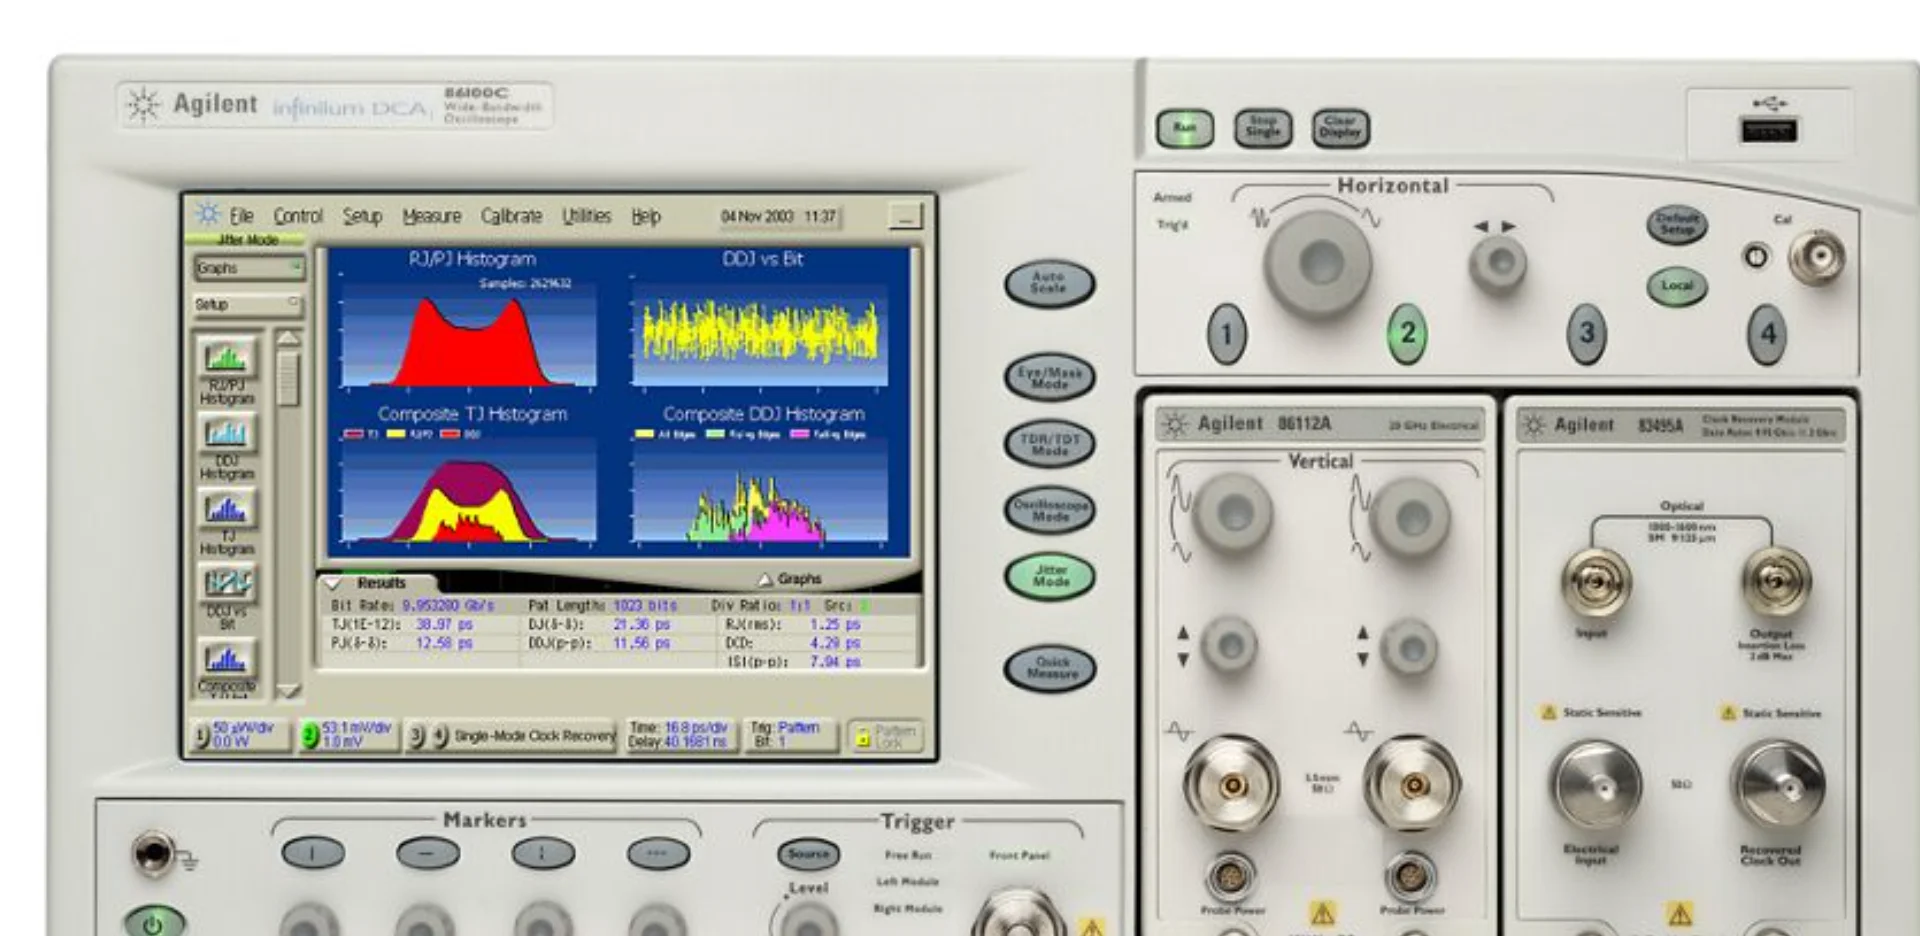1920x936 pixels.
Task: Push the TDR/TDT Mode front-panel button
Action: (1049, 444)
